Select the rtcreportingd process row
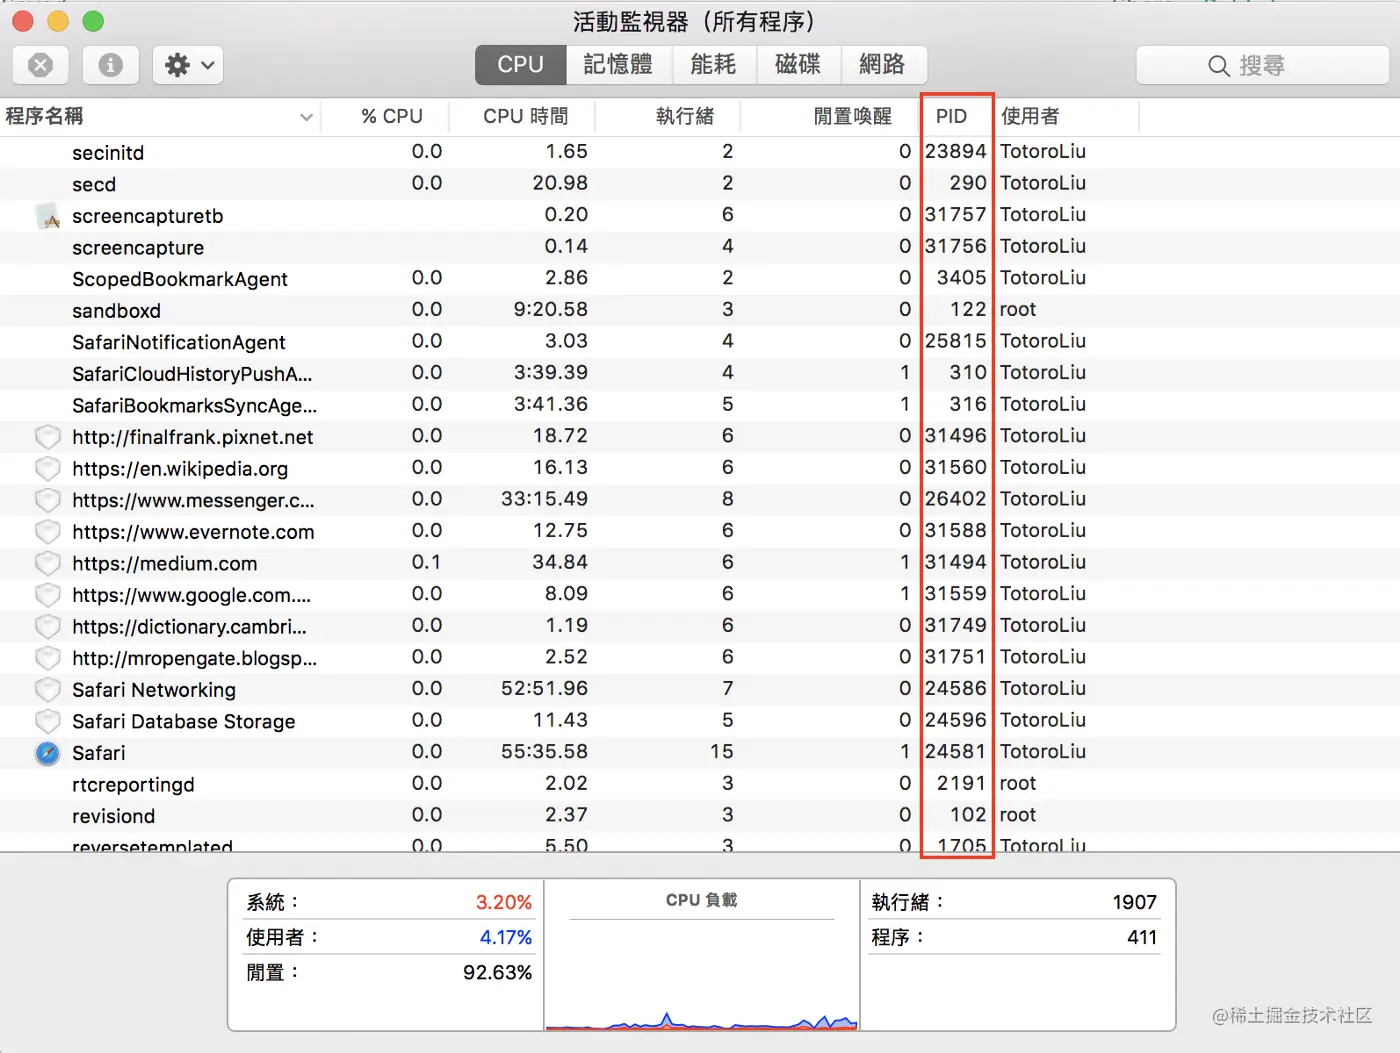Screen dimensions: 1400x1053 [700, 784]
